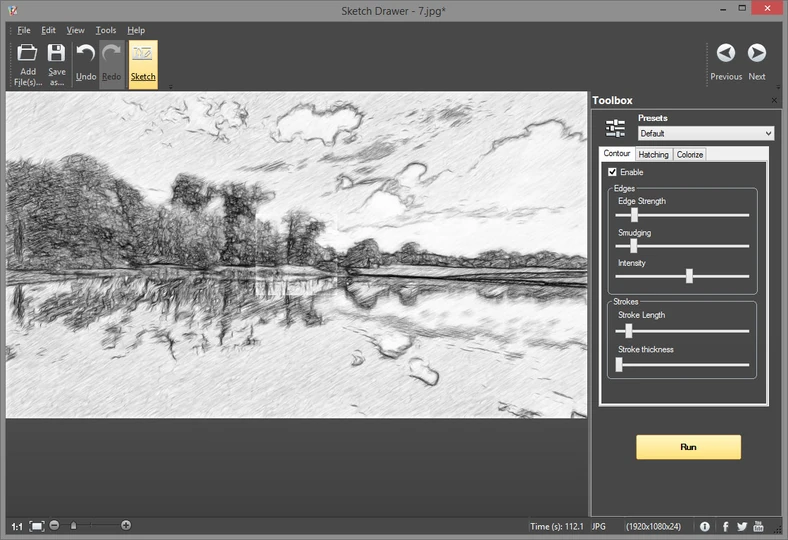788x540 pixels.
Task: Click the Edge Strength slider handle
Action: click(x=634, y=214)
